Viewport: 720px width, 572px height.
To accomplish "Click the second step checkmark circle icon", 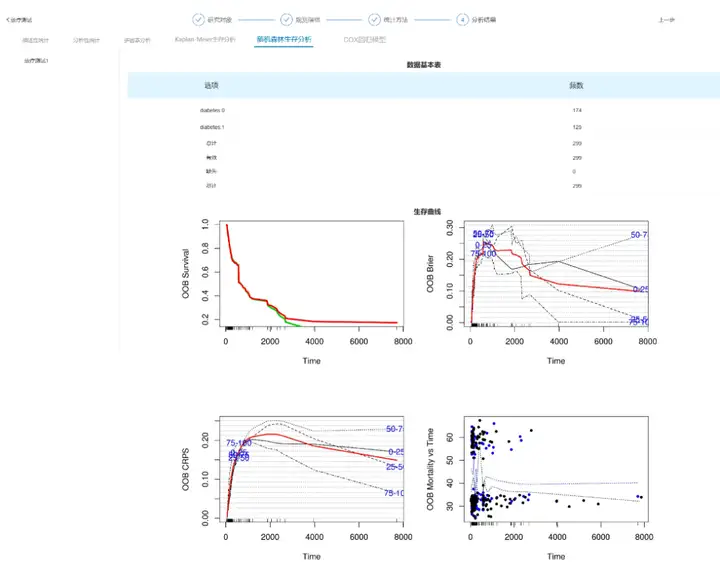I will click(x=286, y=20).
